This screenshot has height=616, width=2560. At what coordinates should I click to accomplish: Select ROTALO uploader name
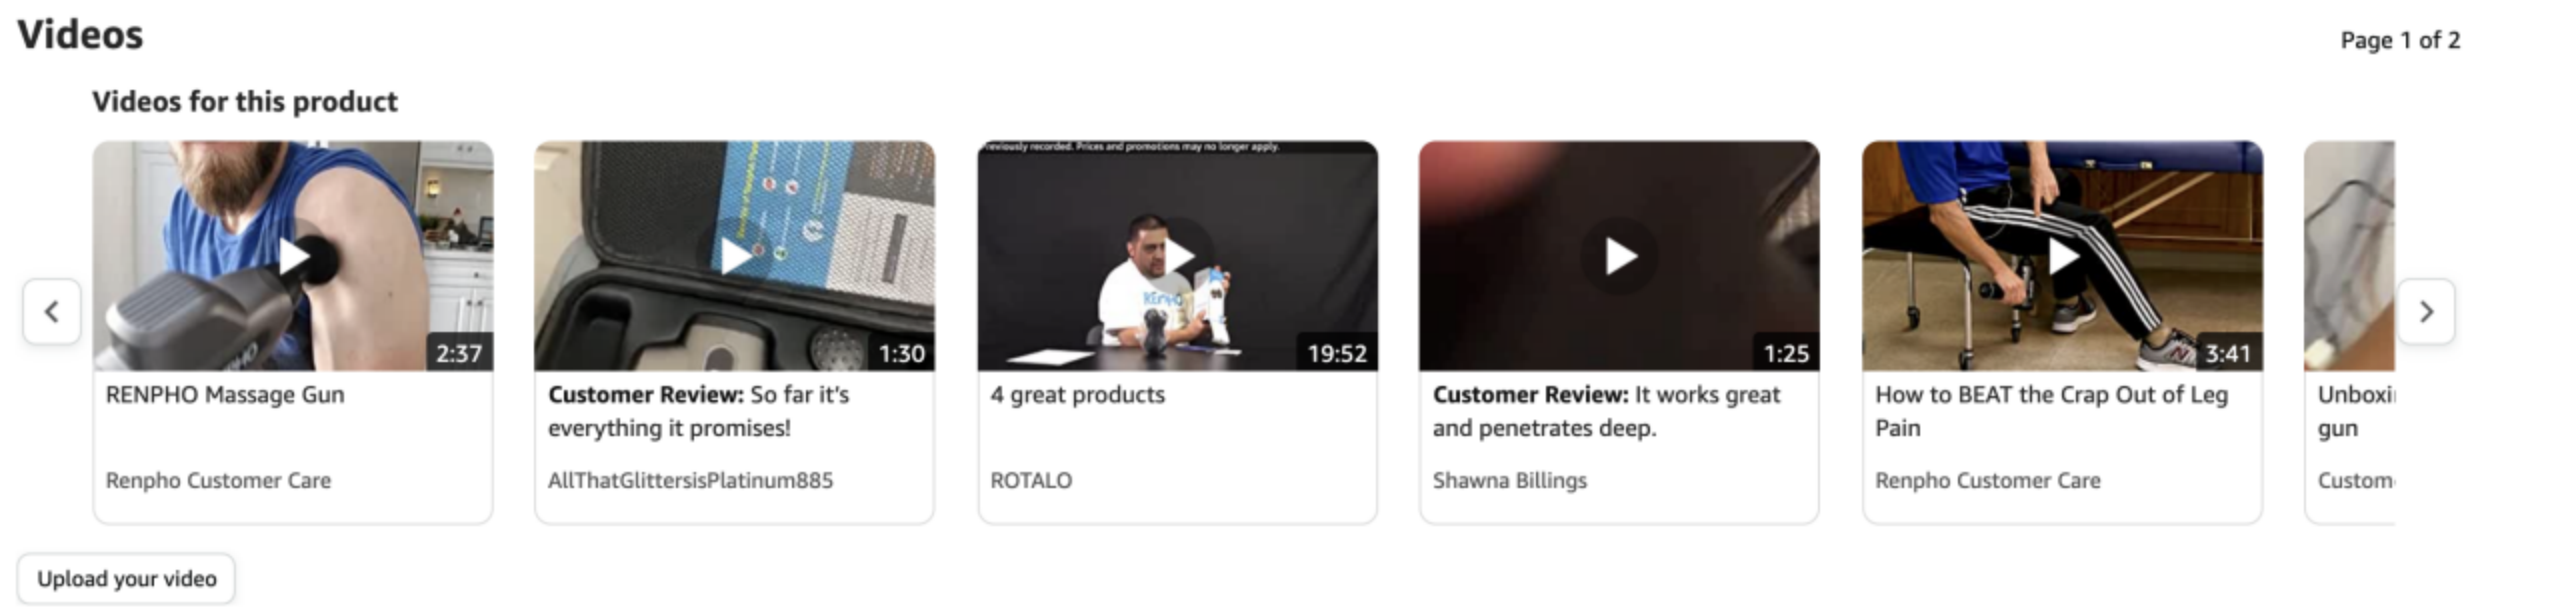tap(1031, 480)
